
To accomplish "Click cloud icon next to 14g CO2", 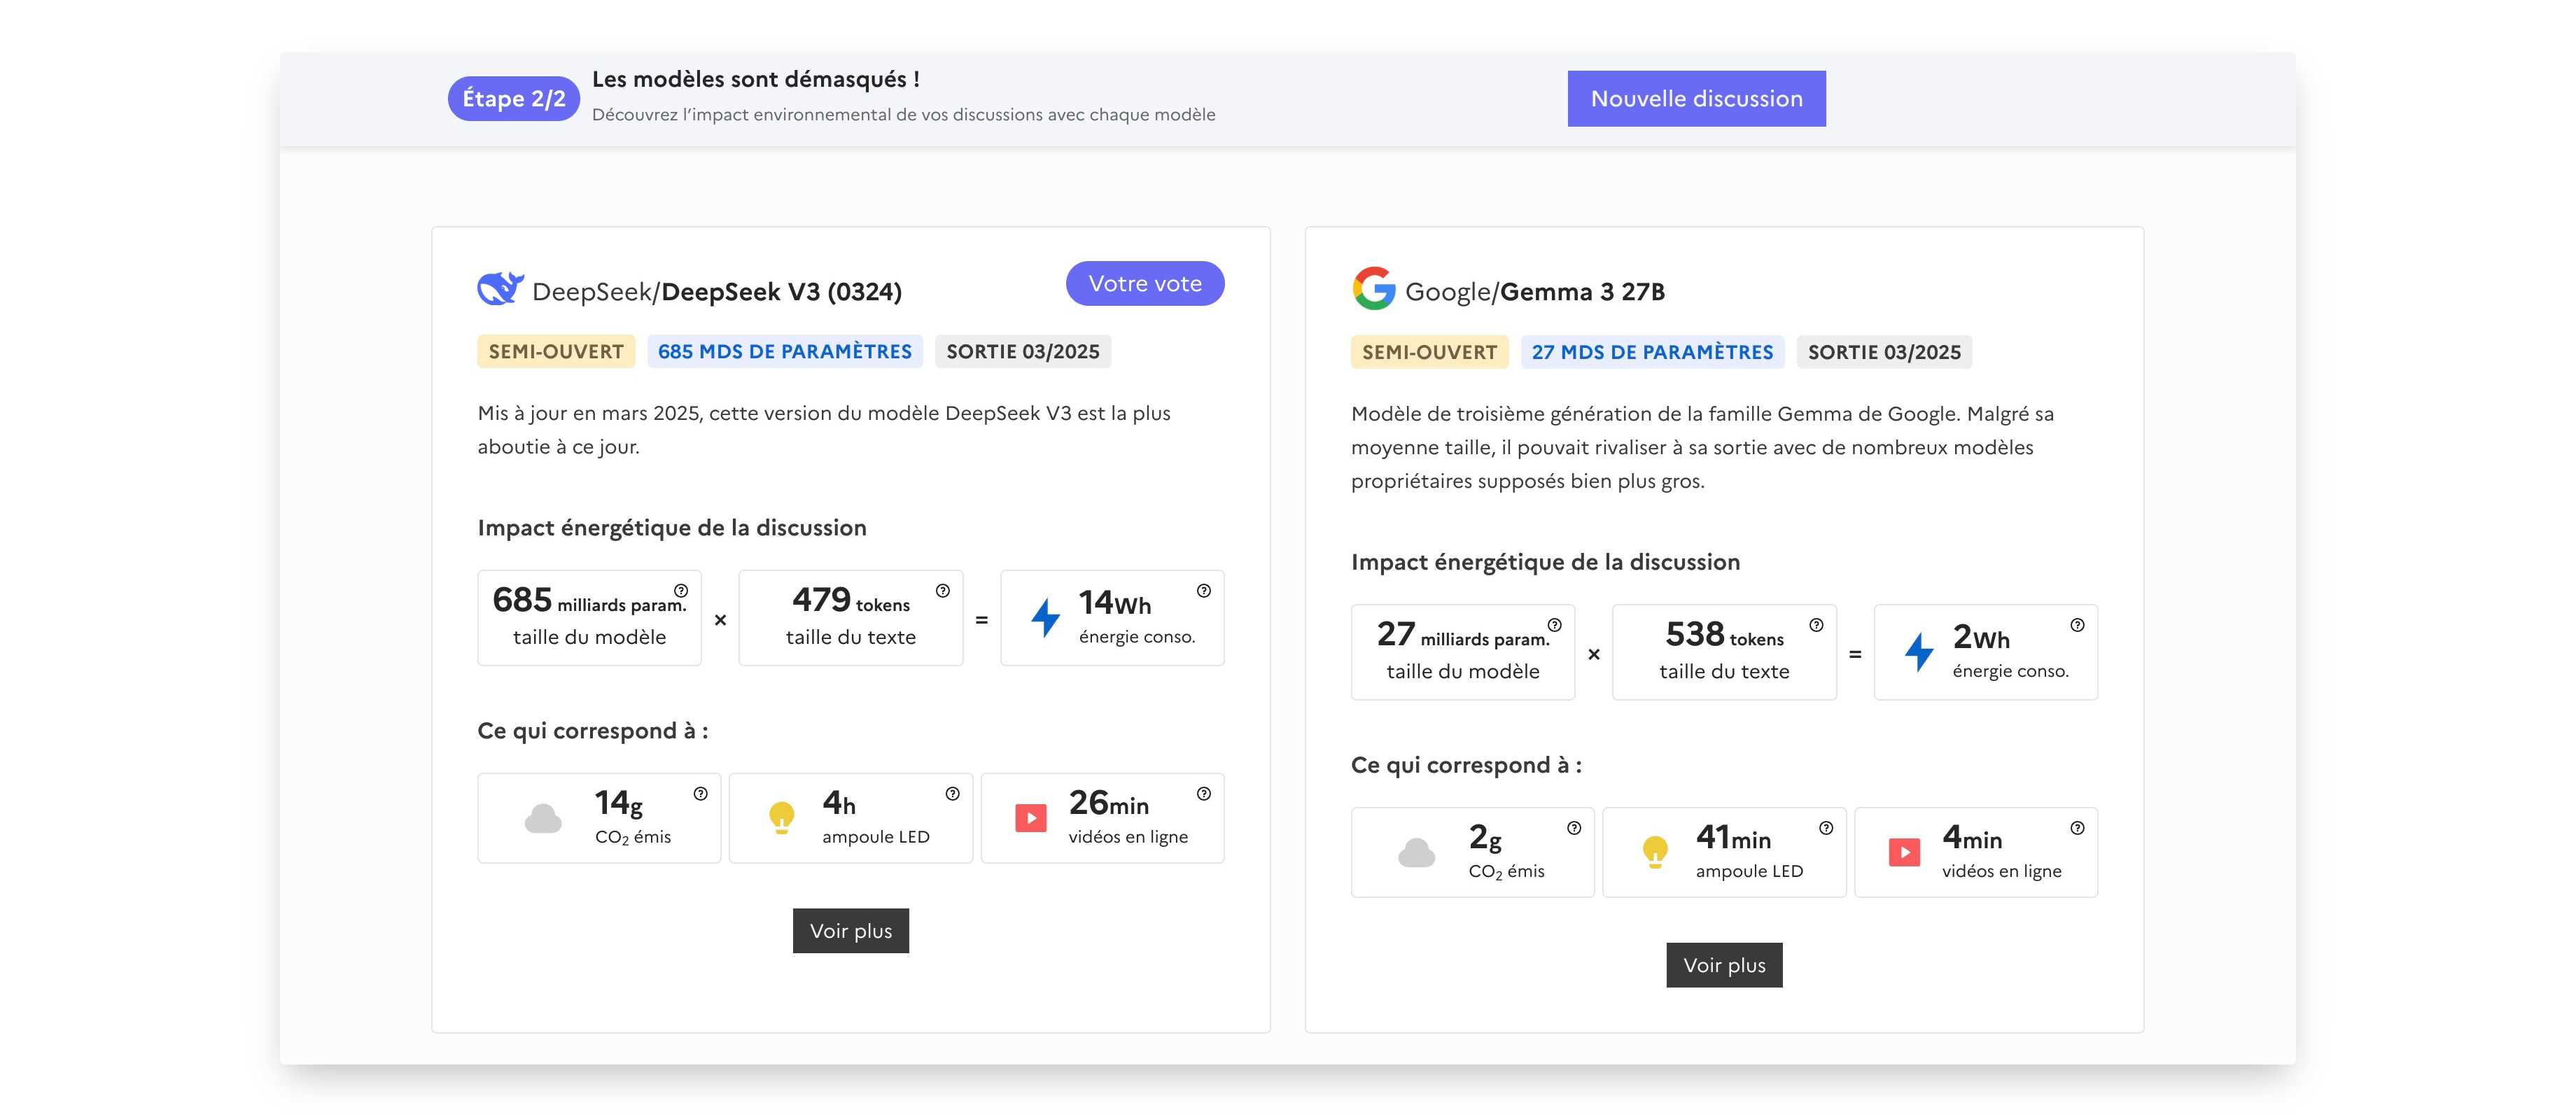I will pyautogui.click(x=543, y=818).
